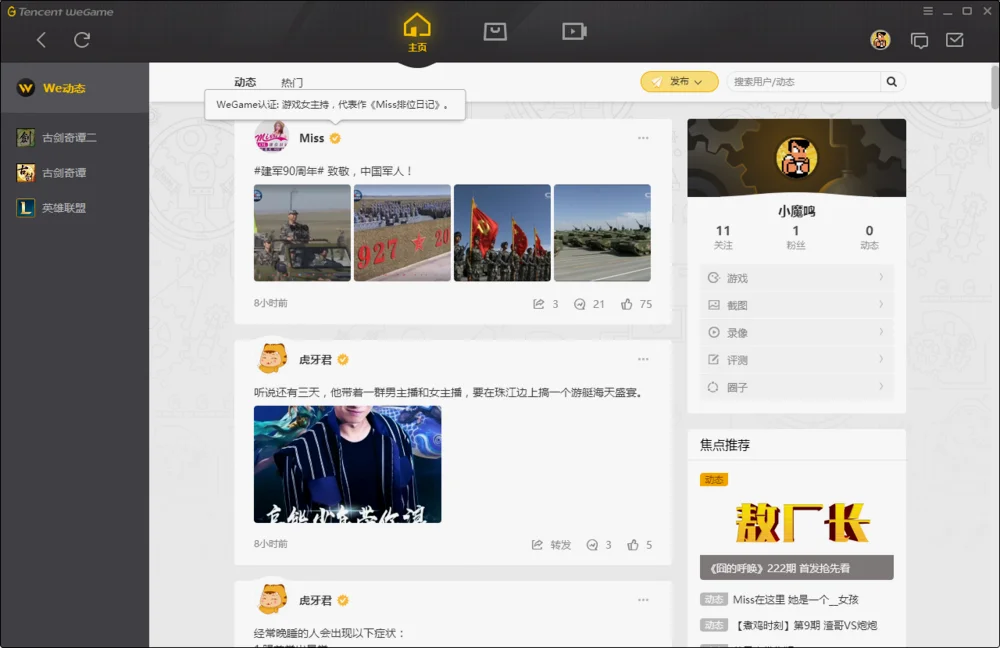Viewport: 1000px width, 648px height.
Task: Click the search magnifier icon
Action: pyautogui.click(x=892, y=82)
